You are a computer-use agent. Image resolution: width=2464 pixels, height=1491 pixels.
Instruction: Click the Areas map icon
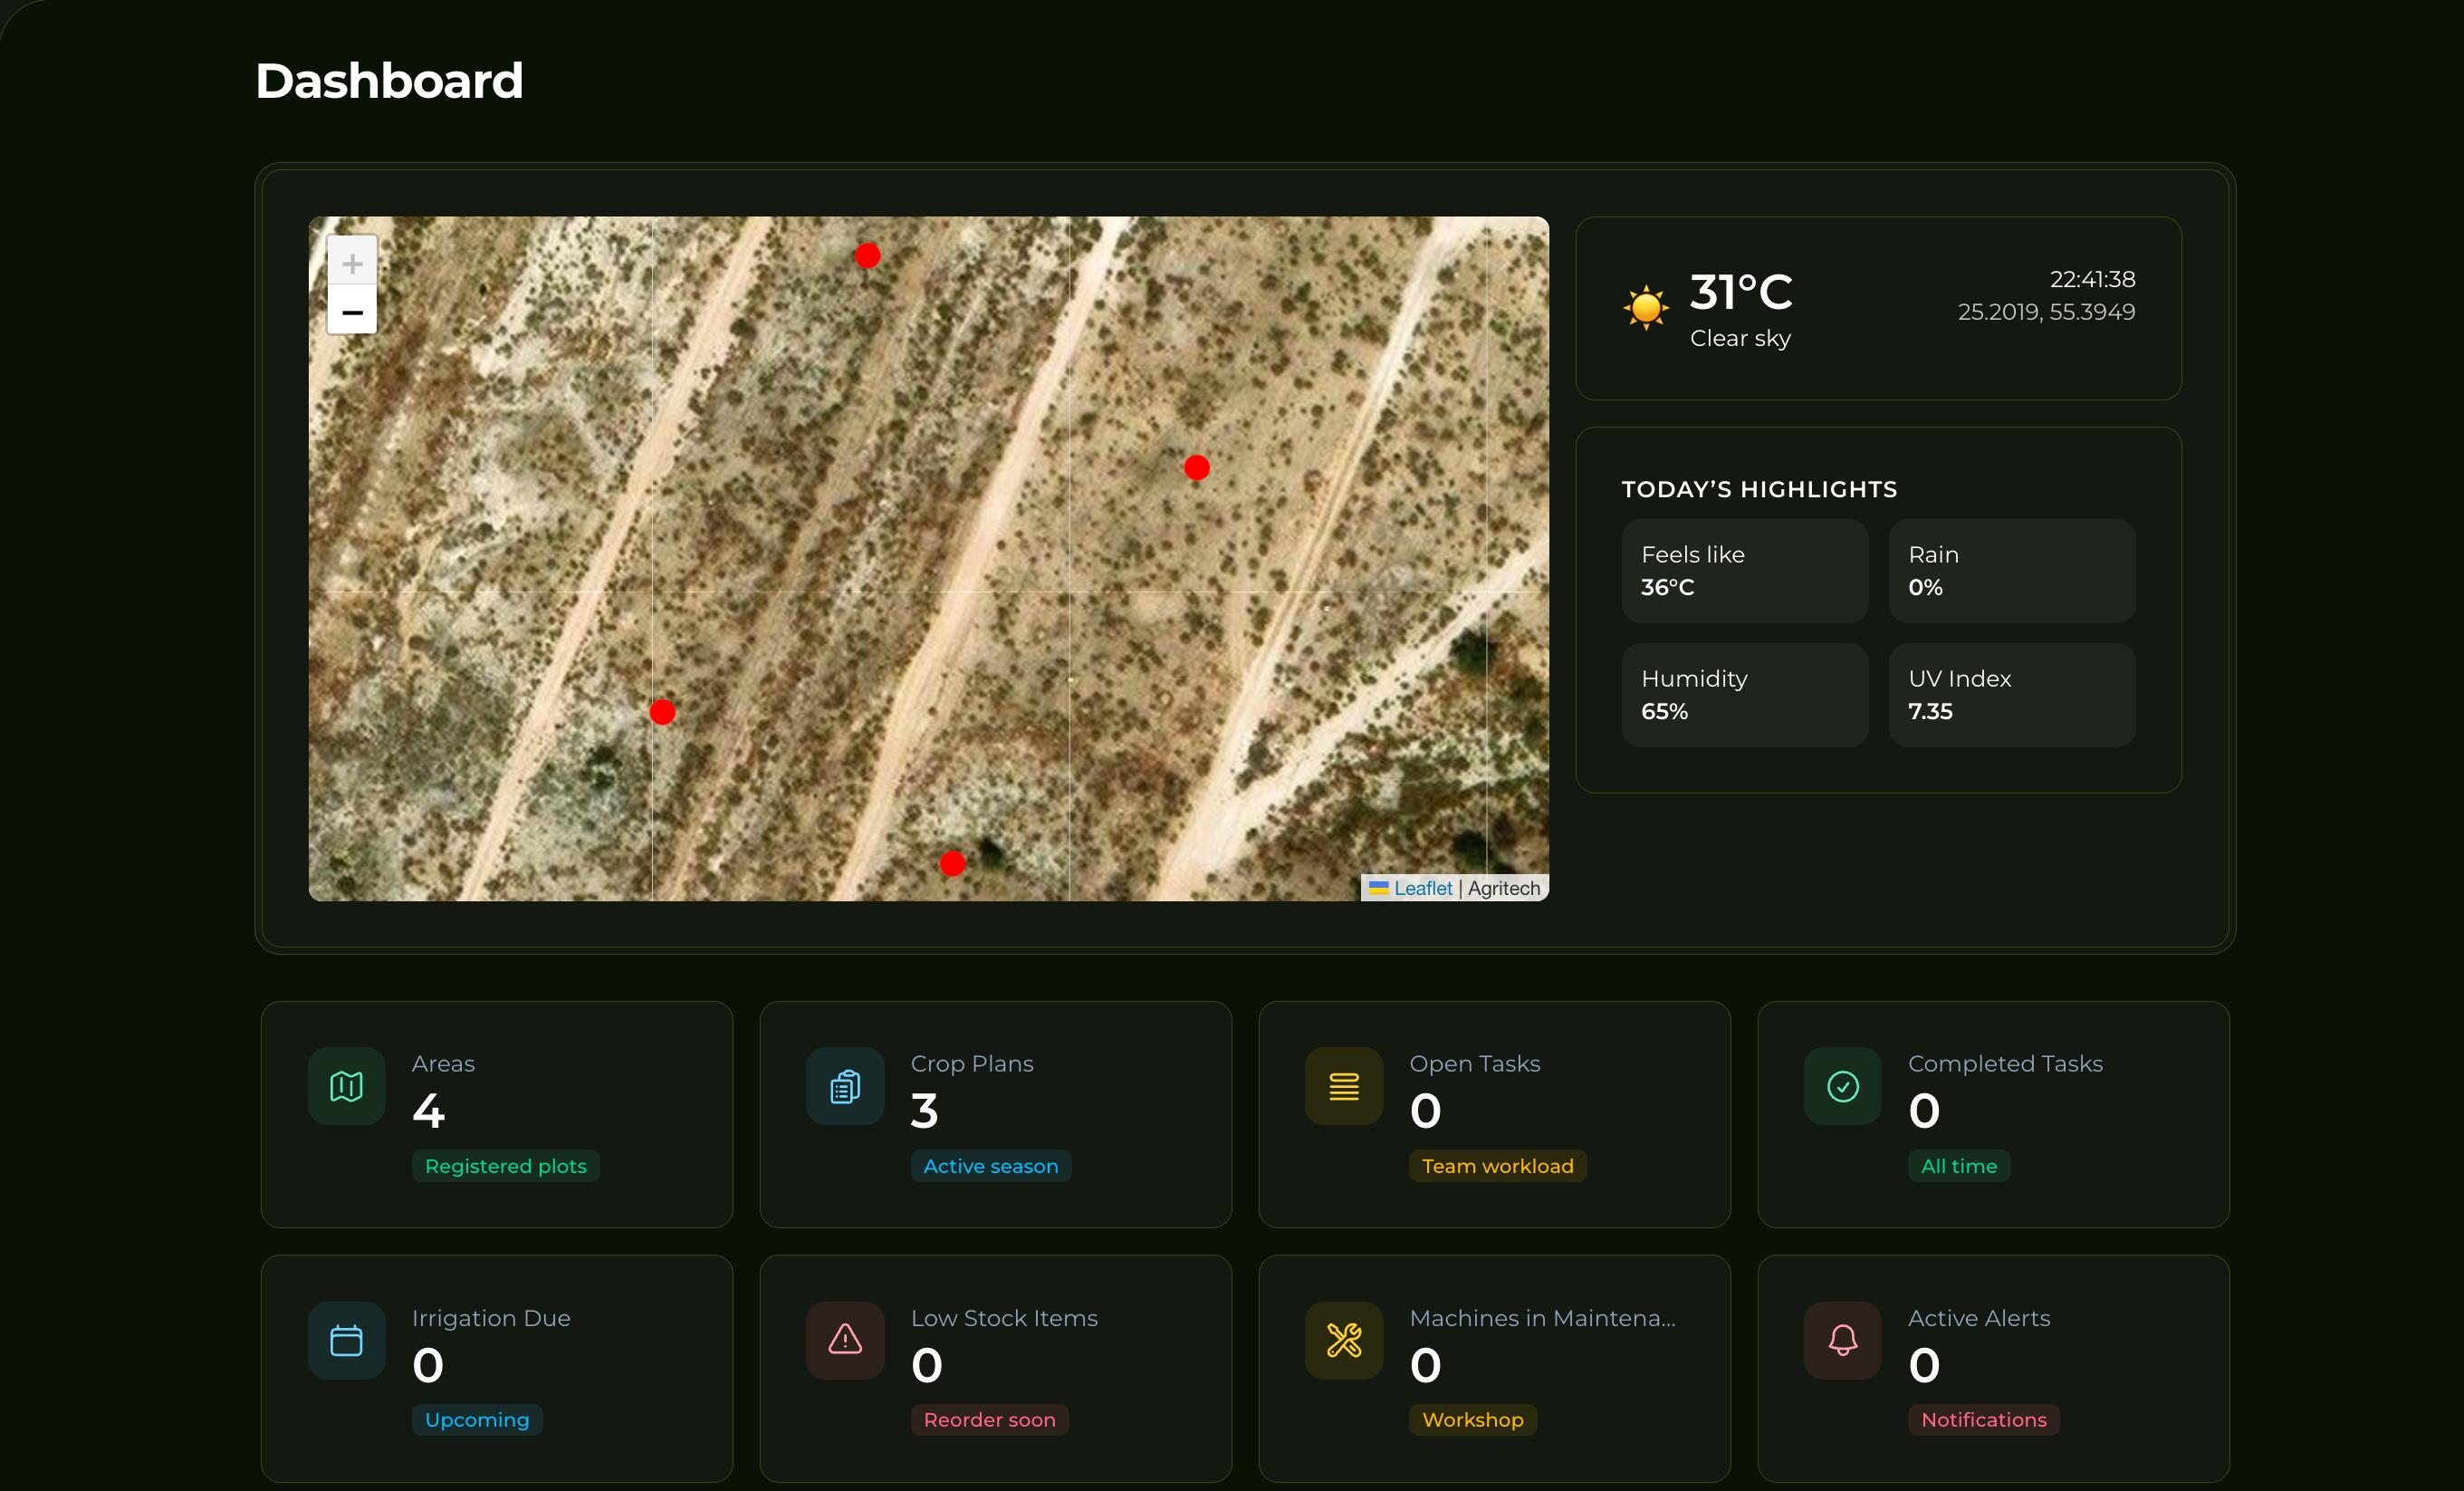click(345, 1086)
